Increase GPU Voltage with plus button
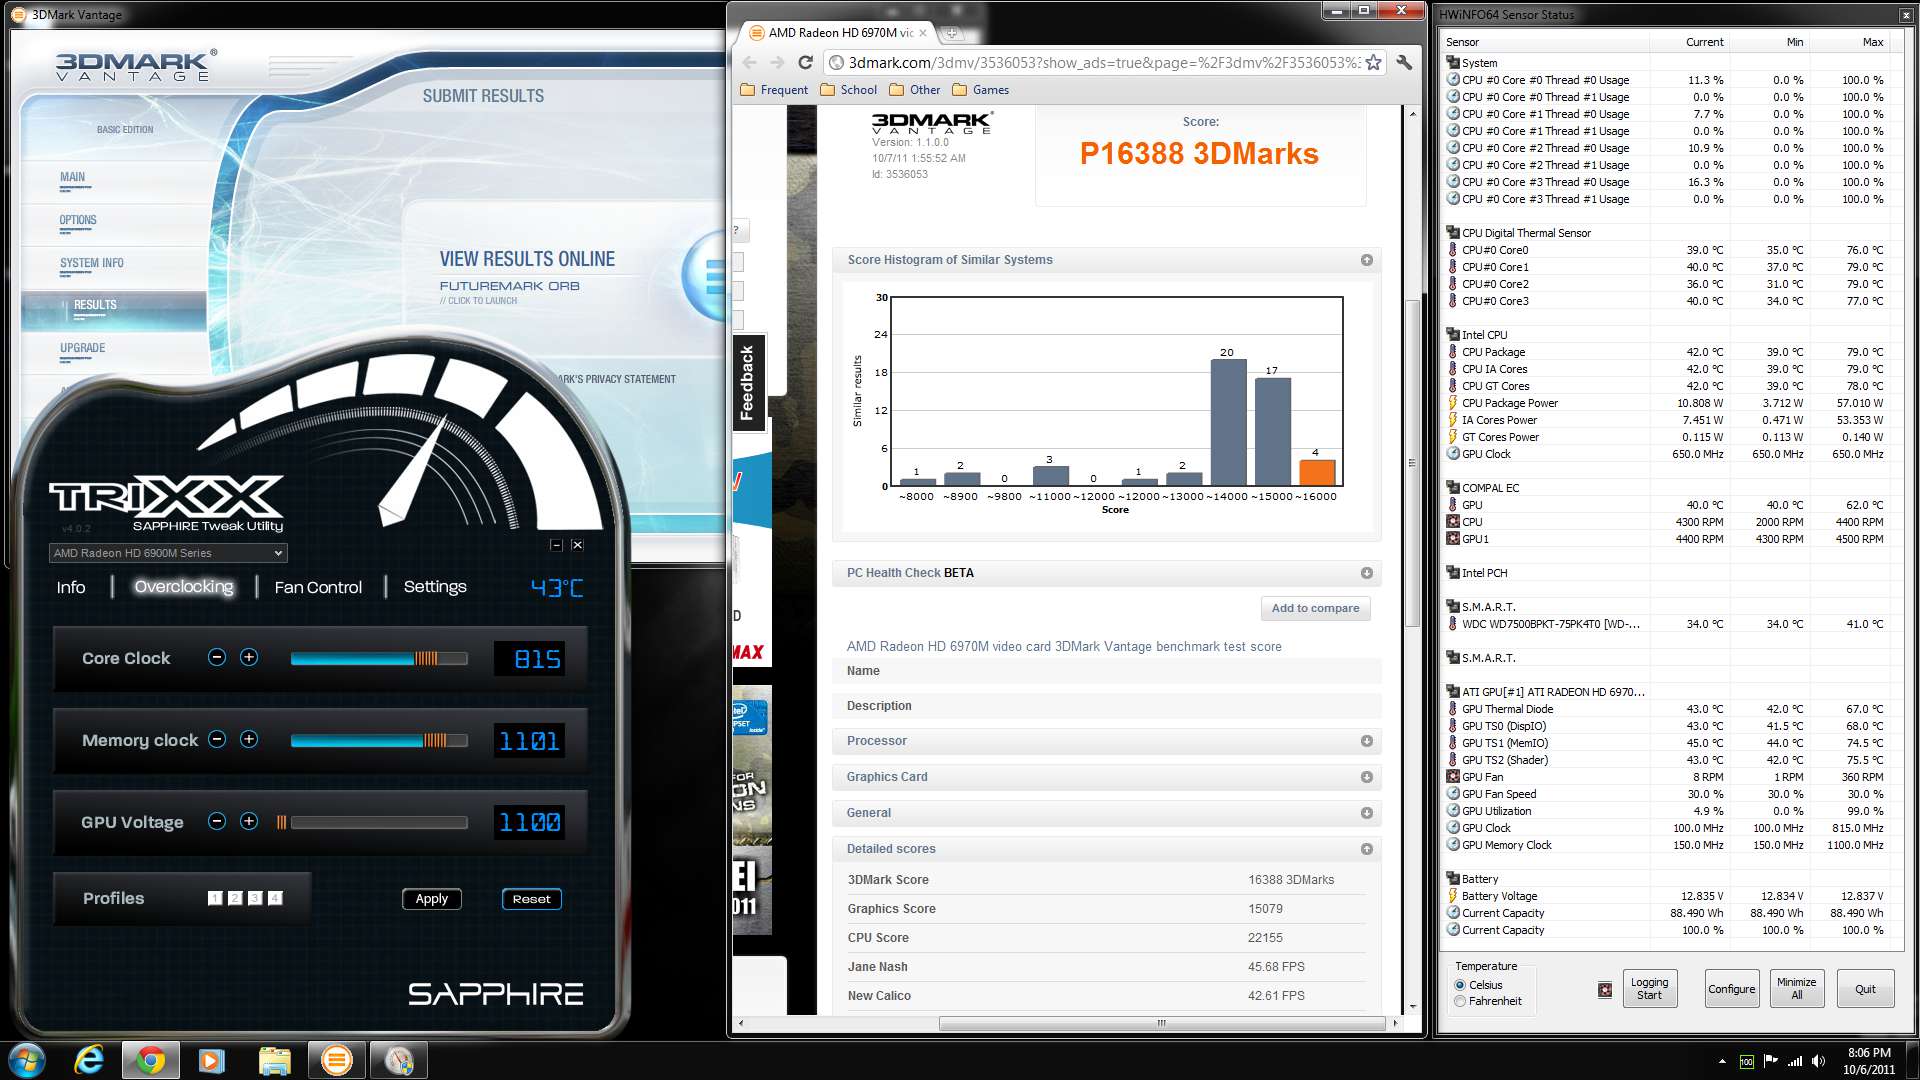This screenshot has width=1920, height=1080. point(249,821)
